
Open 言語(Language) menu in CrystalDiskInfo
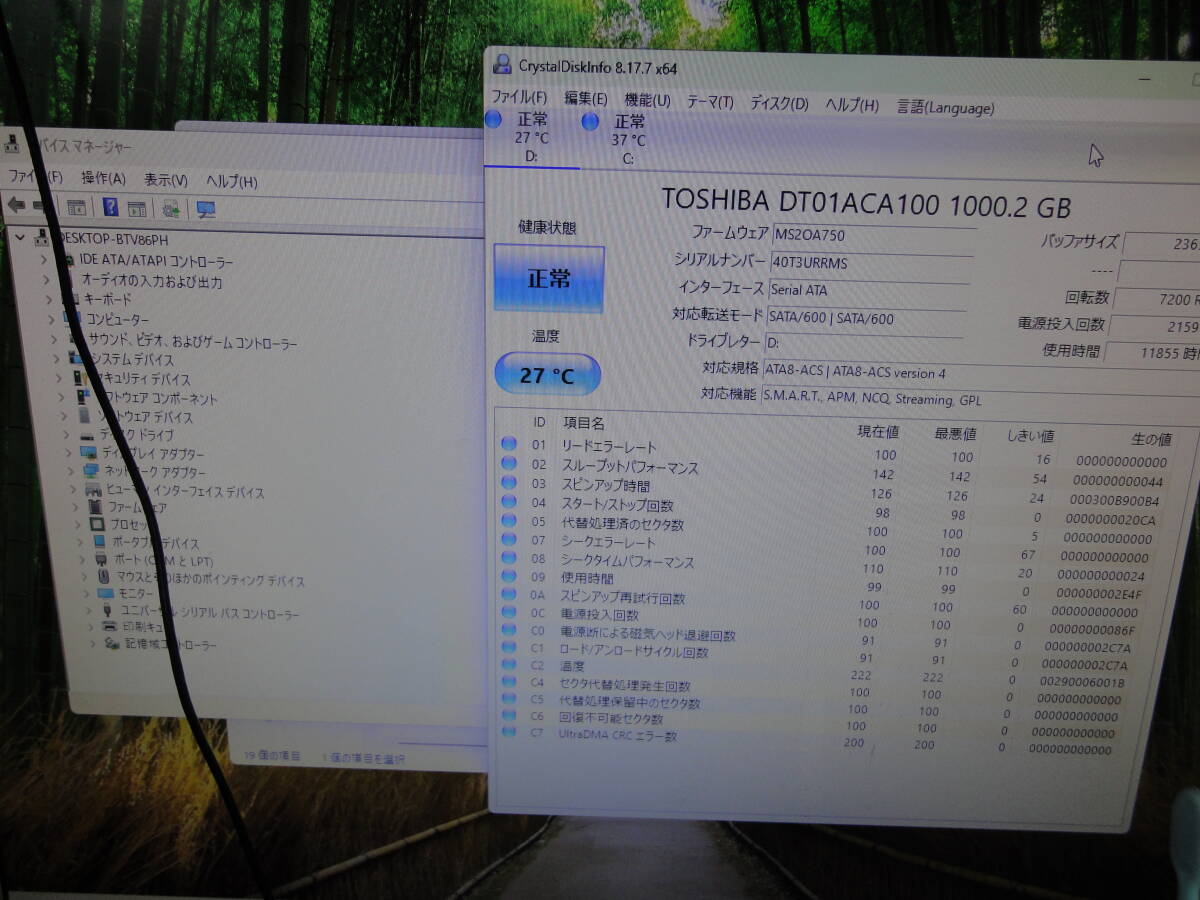[x=945, y=107]
